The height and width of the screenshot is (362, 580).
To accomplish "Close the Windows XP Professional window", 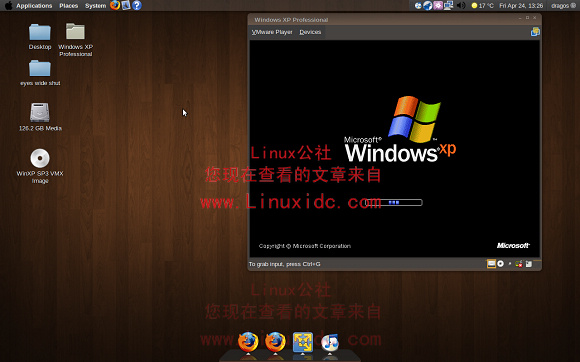I will [x=535, y=18].
